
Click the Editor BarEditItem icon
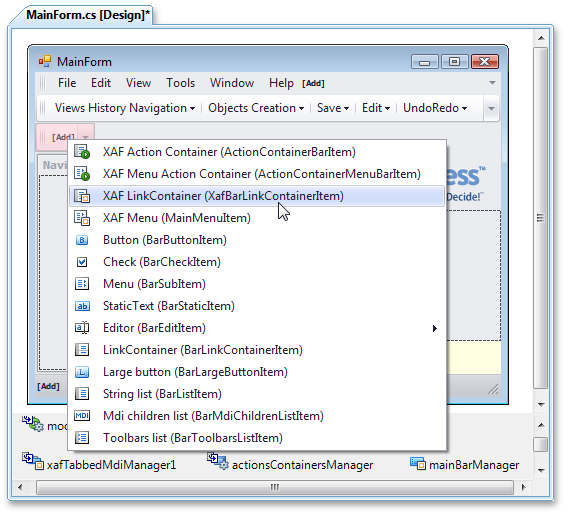tap(82, 328)
